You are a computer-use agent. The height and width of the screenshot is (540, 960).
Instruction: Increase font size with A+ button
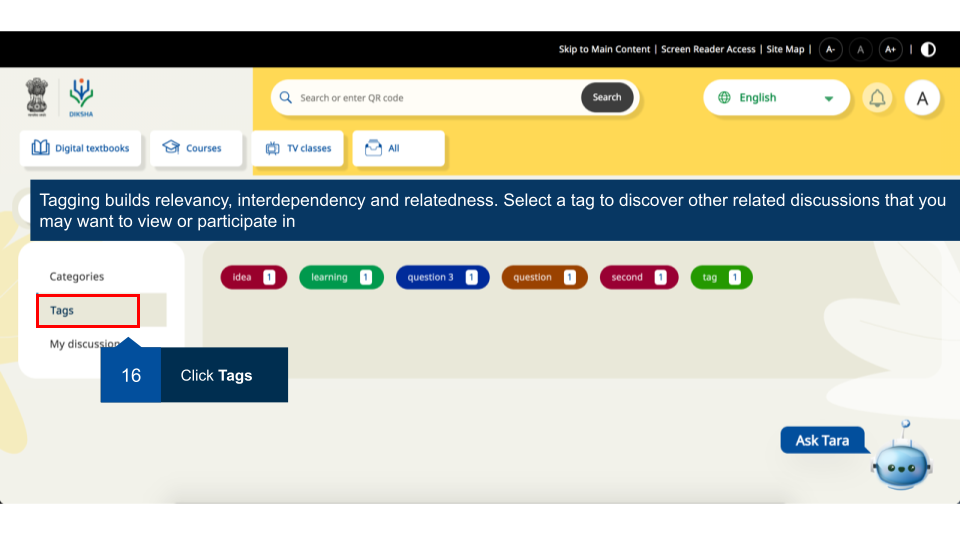pos(890,49)
